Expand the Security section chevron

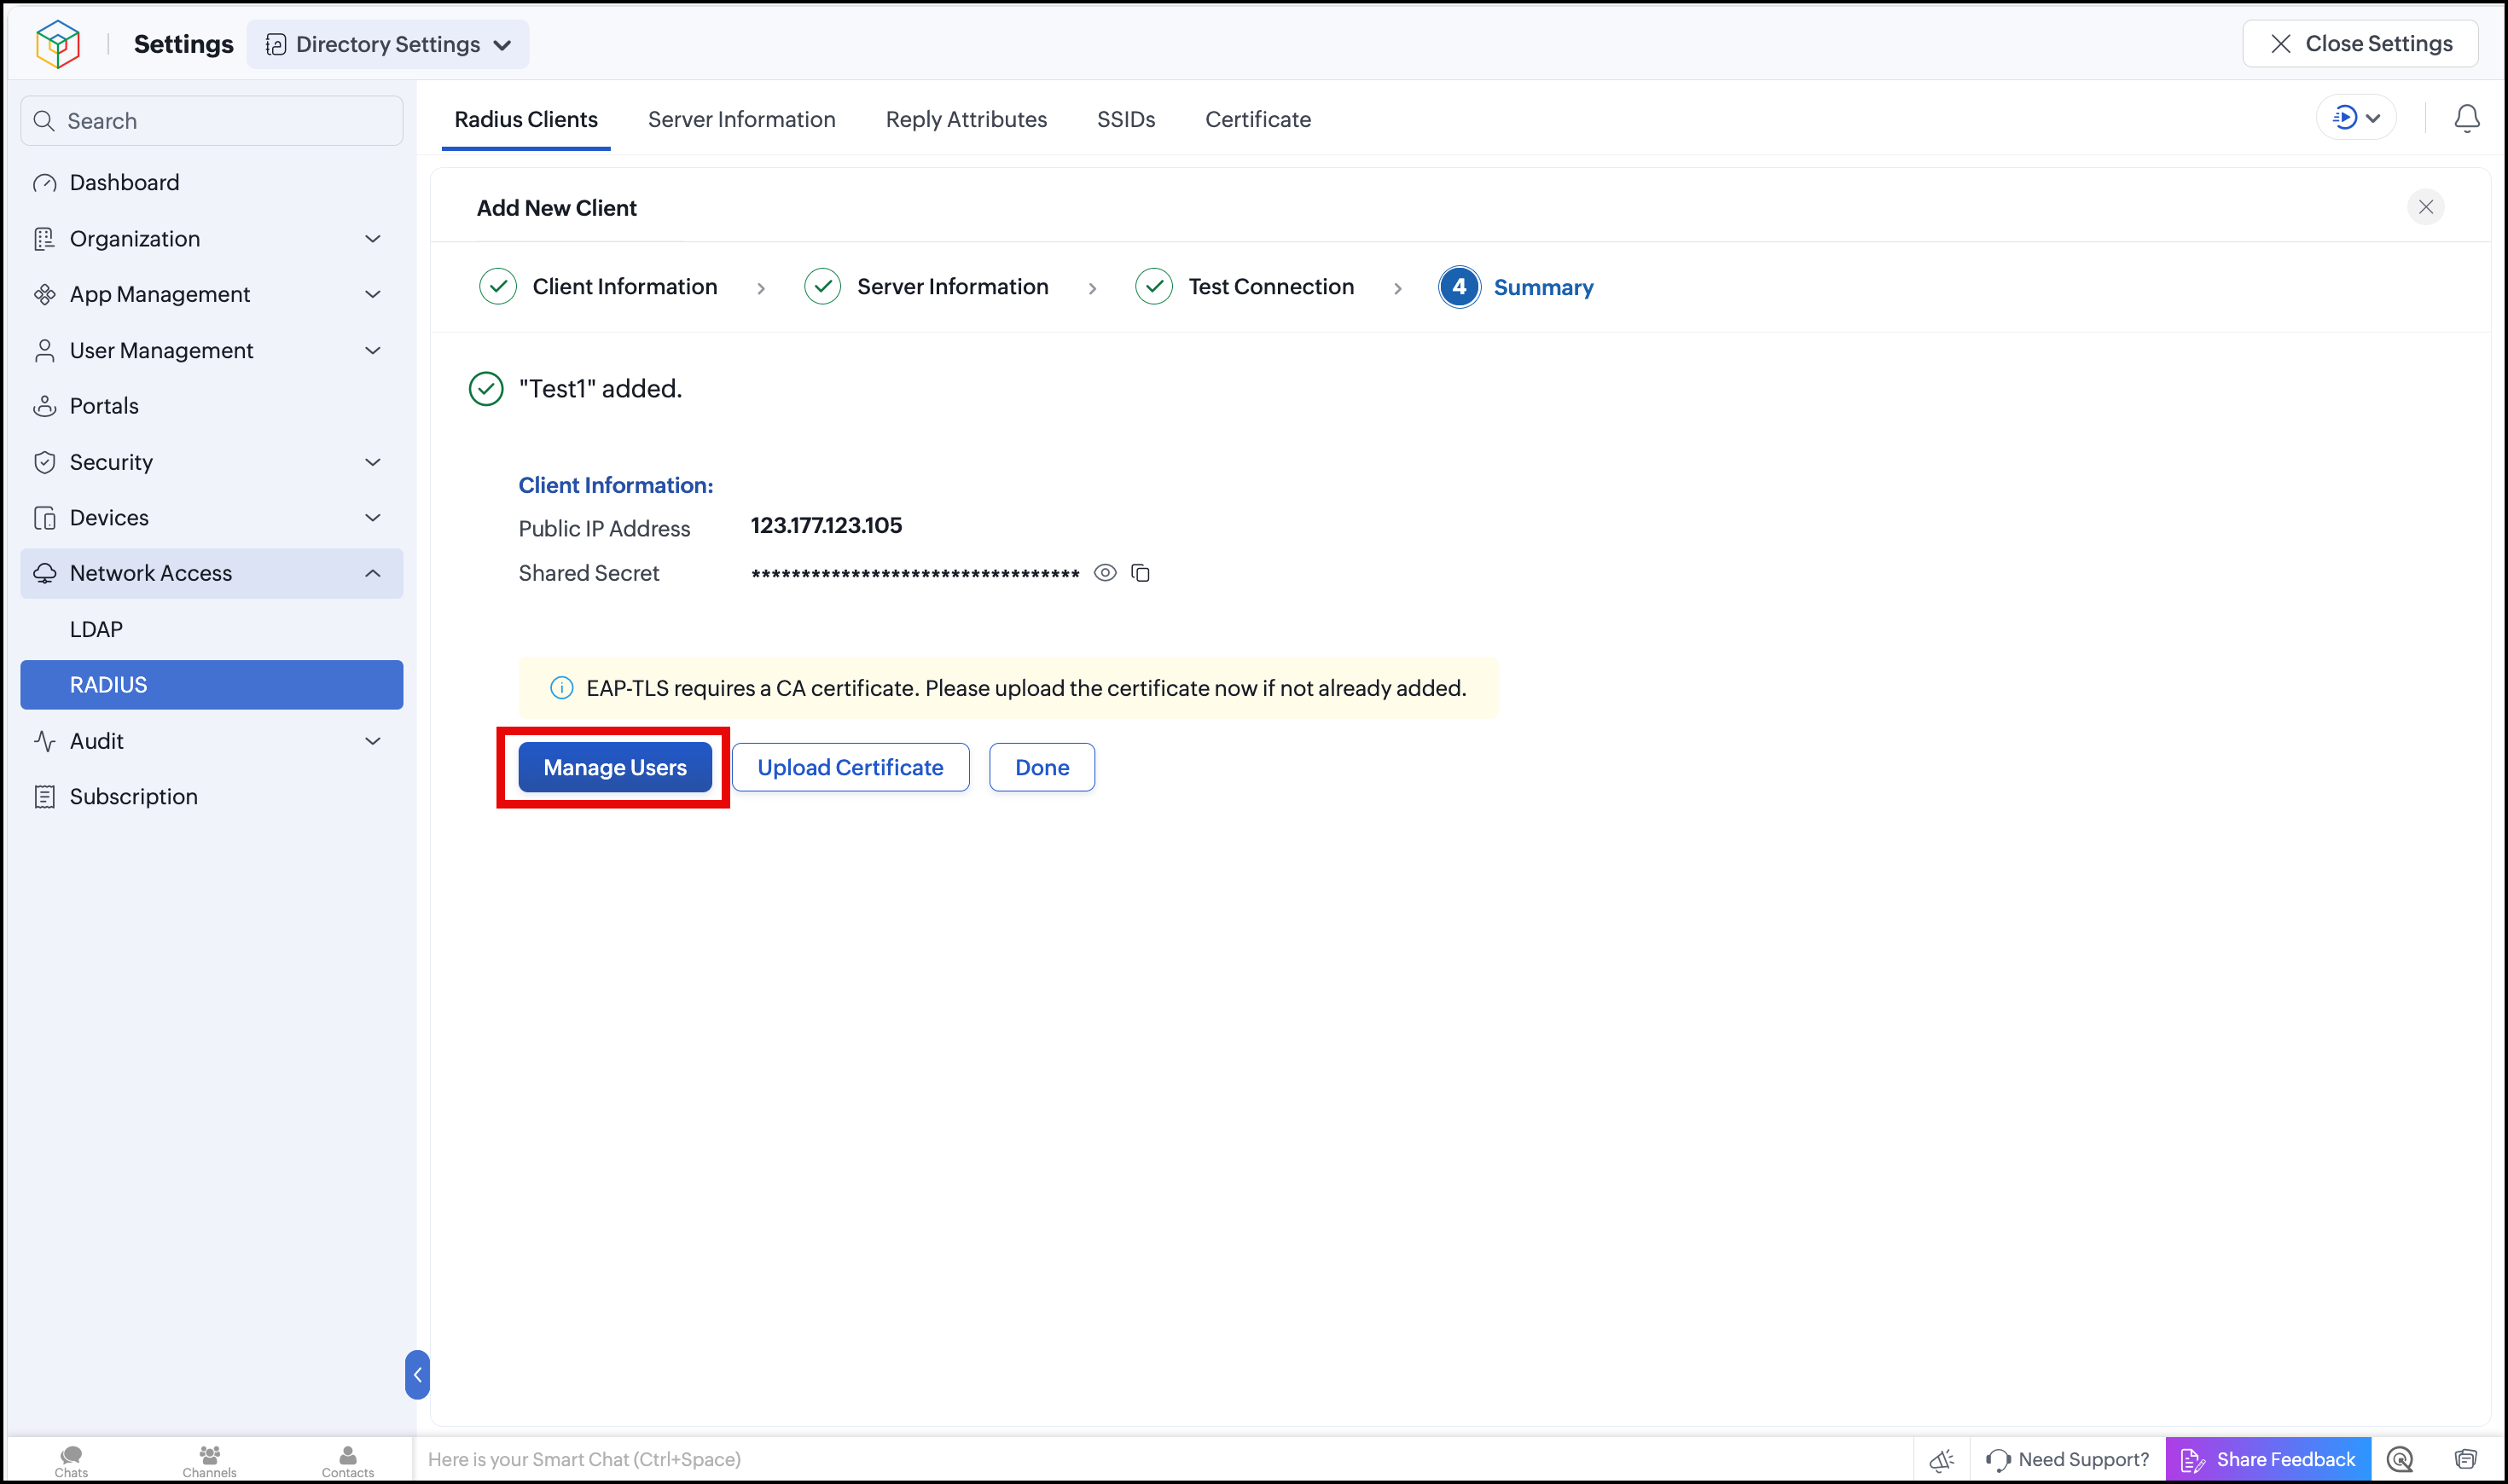pyautogui.click(x=373, y=462)
